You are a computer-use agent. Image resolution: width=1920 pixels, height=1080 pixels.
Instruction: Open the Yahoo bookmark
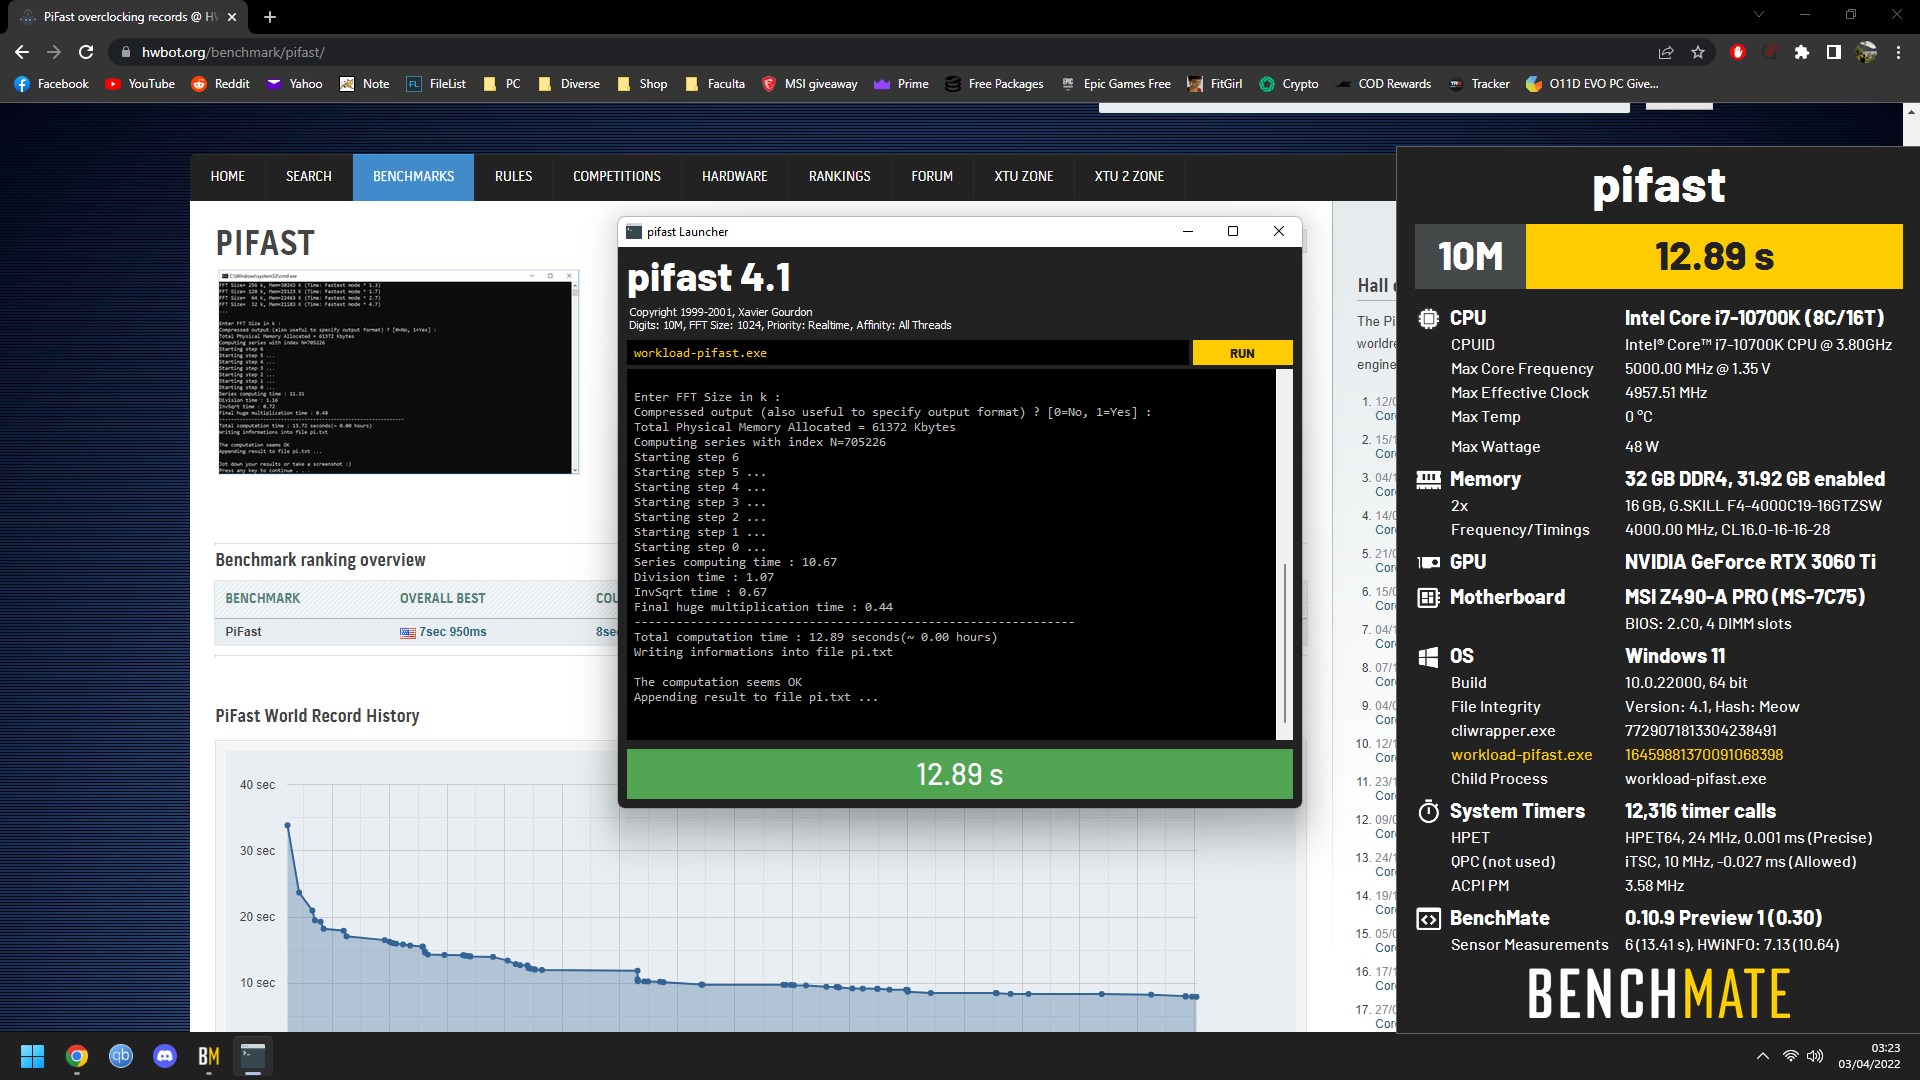pyautogui.click(x=295, y=84)
